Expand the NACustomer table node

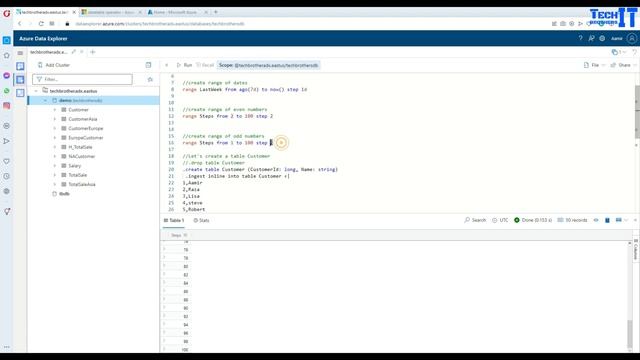(x=55, y=156)
